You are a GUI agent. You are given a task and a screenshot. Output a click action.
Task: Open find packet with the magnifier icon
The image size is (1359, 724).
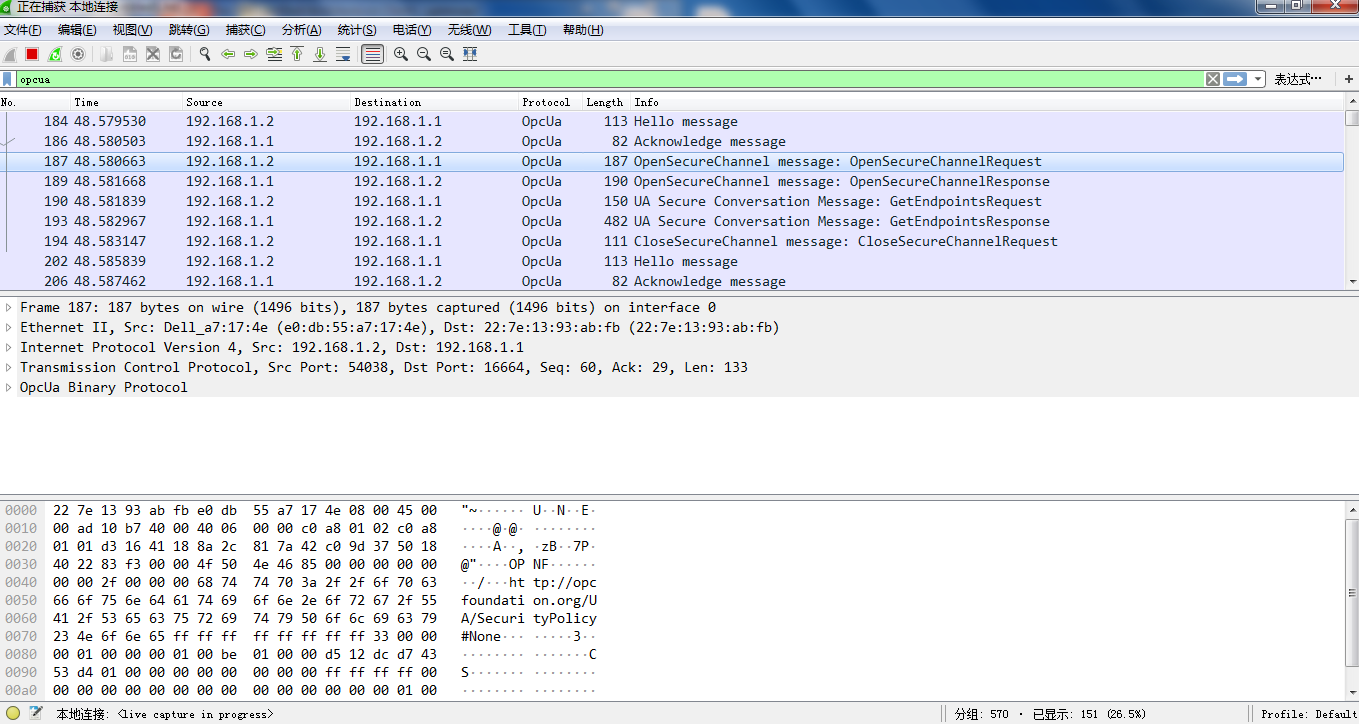coord(204,54)
